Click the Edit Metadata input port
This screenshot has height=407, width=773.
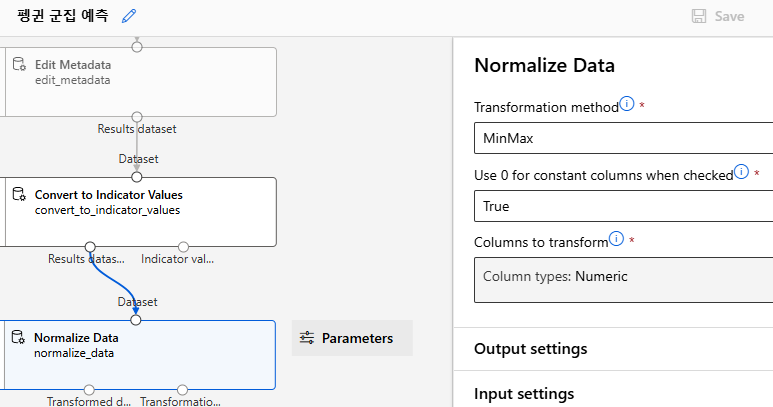click(137, 47)
